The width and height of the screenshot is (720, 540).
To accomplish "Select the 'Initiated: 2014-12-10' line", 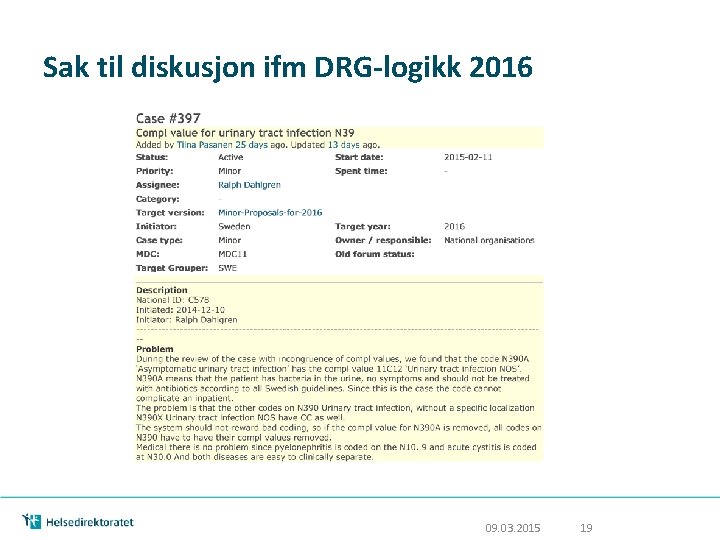I will (x=180, y=310).
